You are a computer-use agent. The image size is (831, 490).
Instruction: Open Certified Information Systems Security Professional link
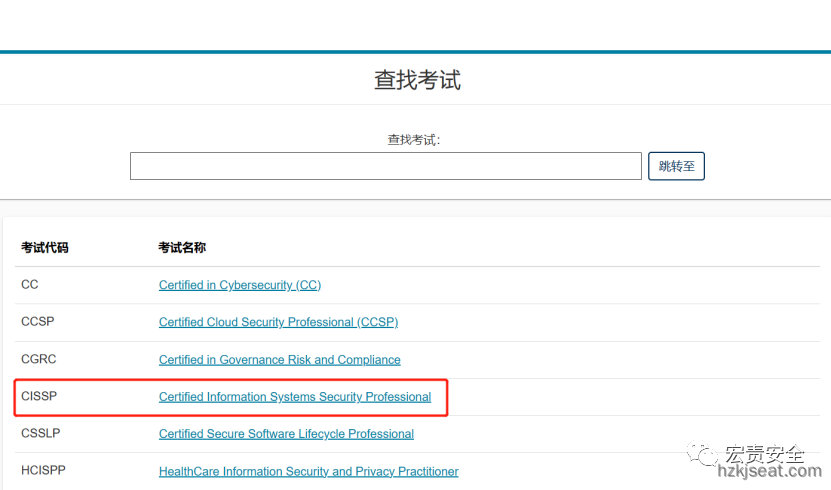(x=295, y=397)
